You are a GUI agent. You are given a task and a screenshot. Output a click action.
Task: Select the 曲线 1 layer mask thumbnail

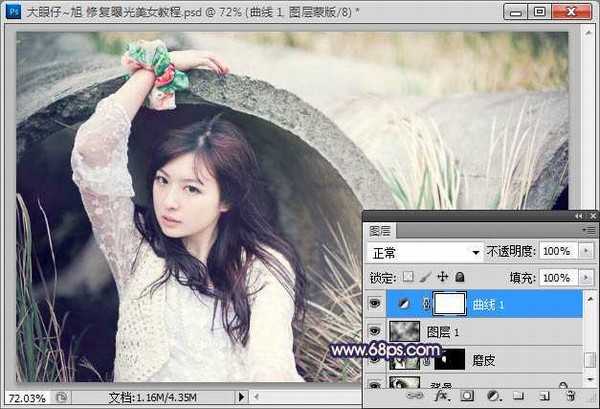tap(450, 304)
